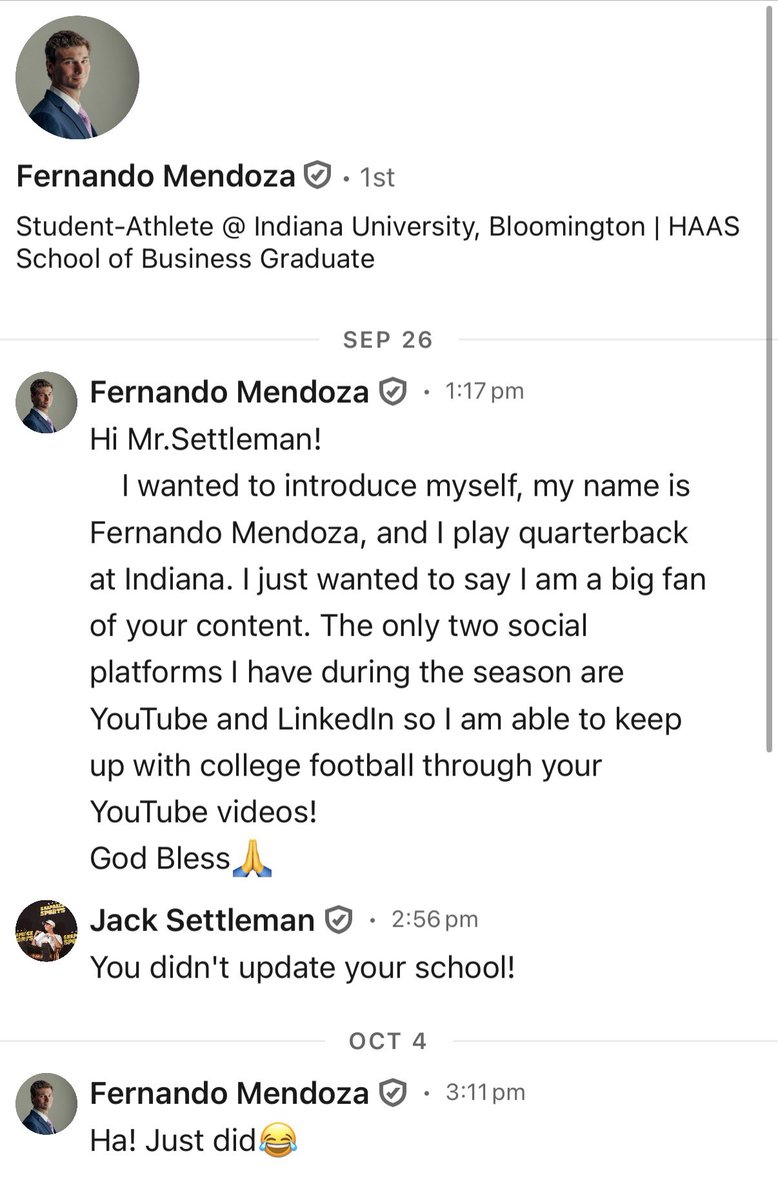Screen dimensions: 778x1200
Task: Click the verified badge beside the header name
Action: point(316,177)
